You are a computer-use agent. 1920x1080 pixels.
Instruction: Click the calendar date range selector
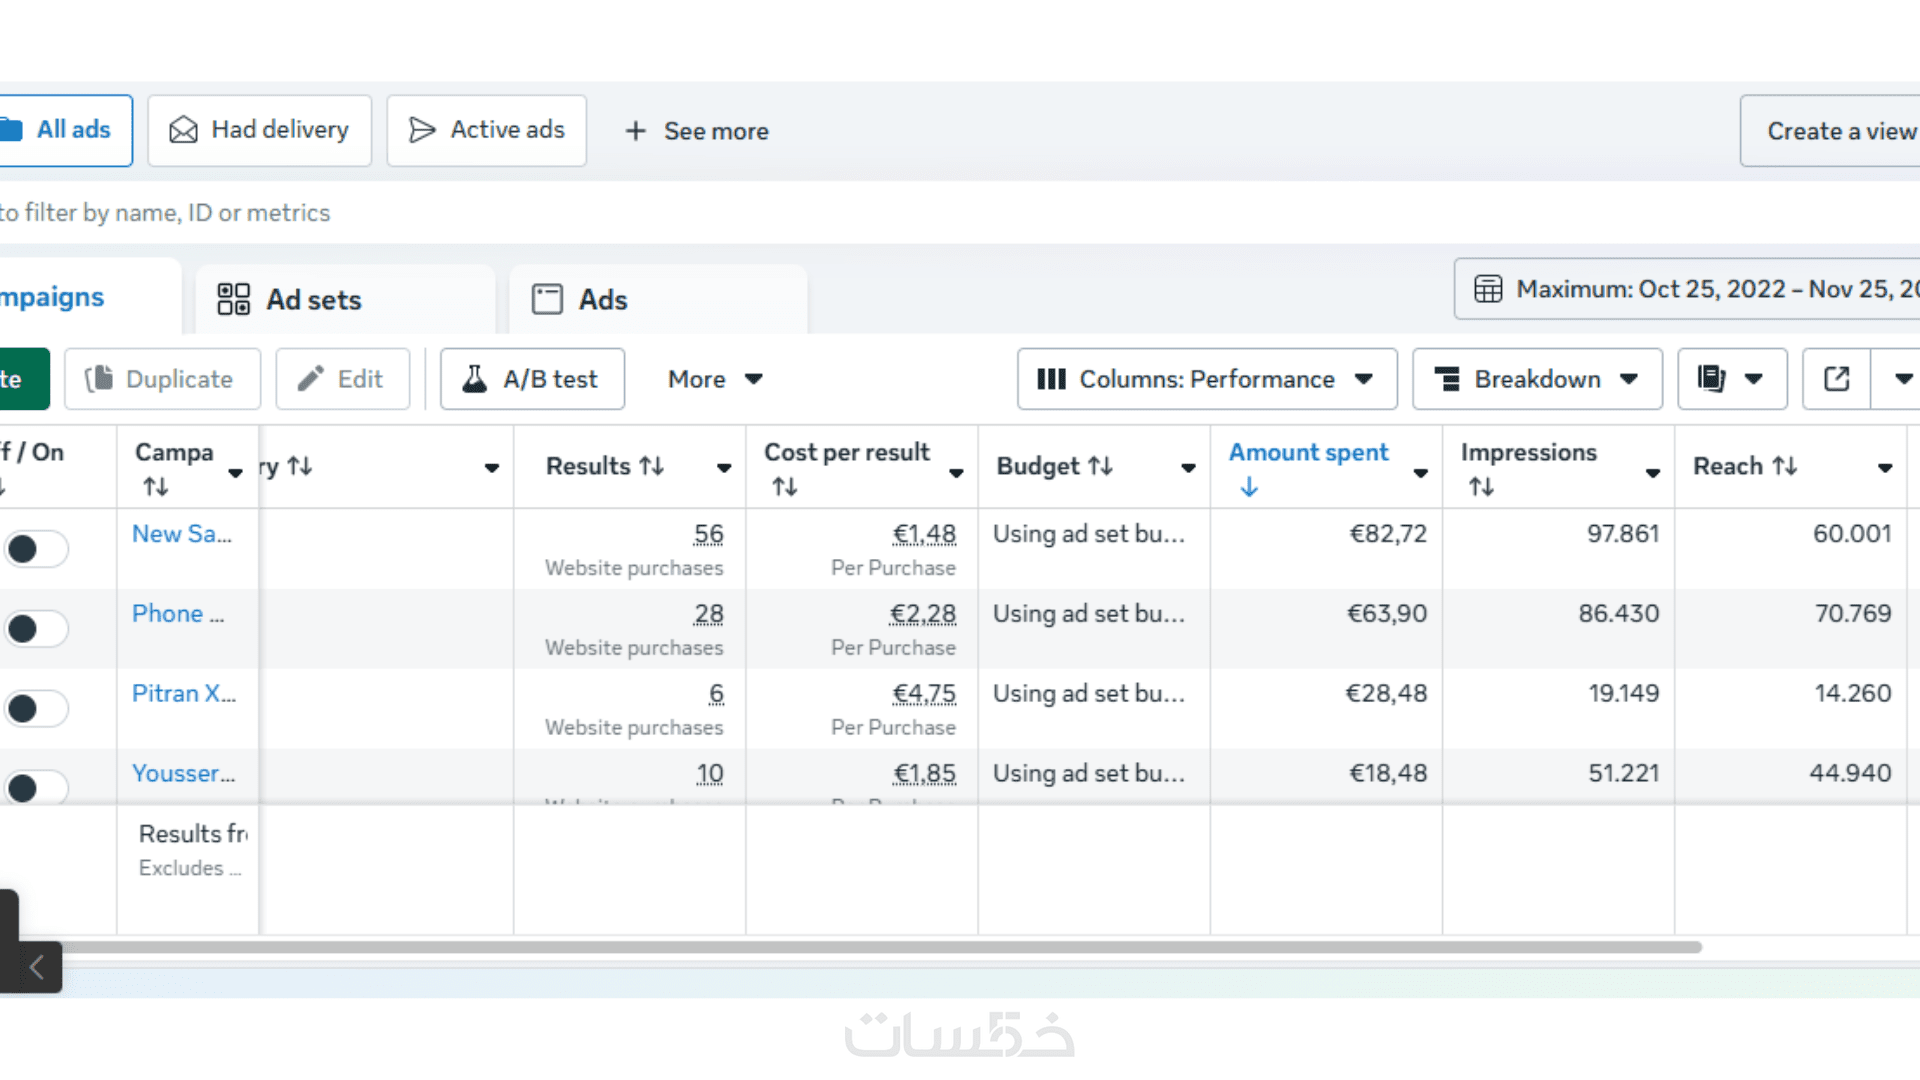(x=1690, y=289)
